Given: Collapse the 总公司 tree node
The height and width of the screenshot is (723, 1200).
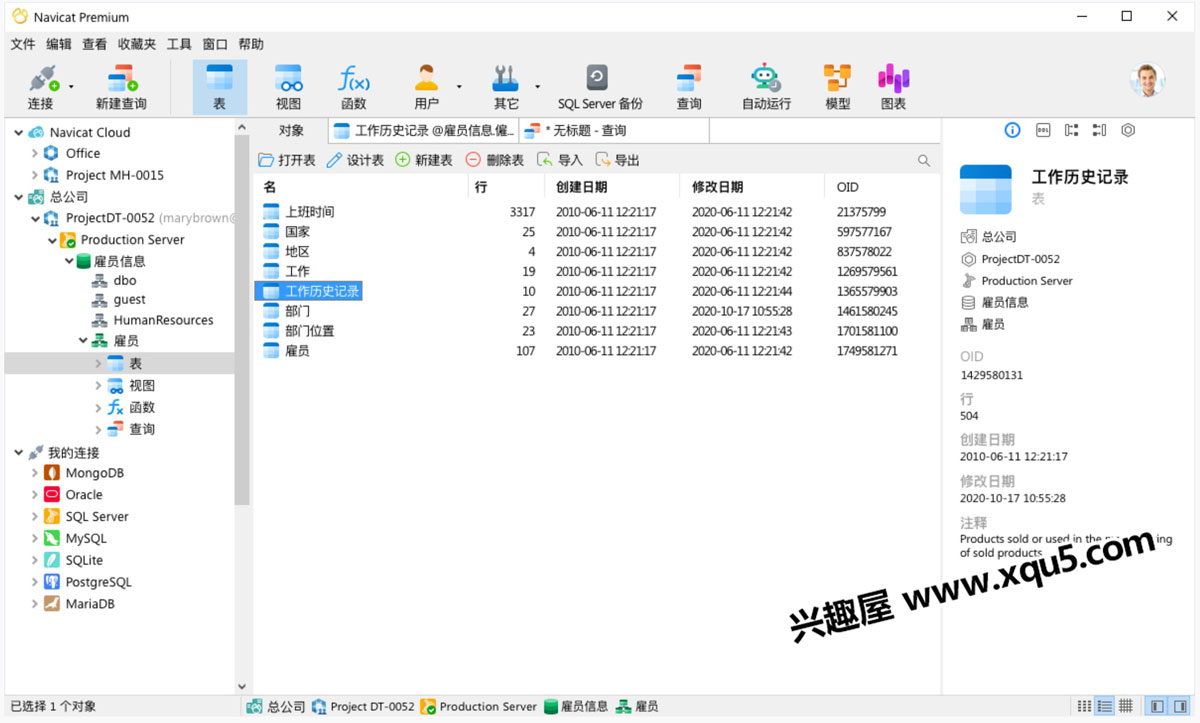Looking at the screenshot, I should pos(18,197).
